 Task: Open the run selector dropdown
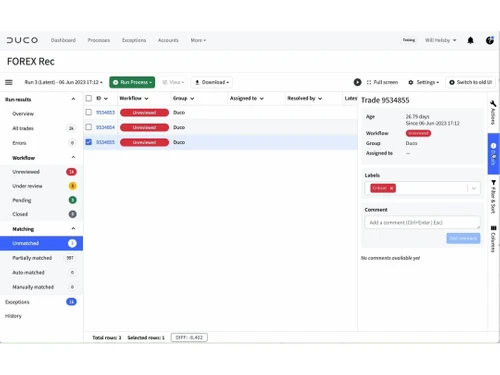[x=63, y=82]
